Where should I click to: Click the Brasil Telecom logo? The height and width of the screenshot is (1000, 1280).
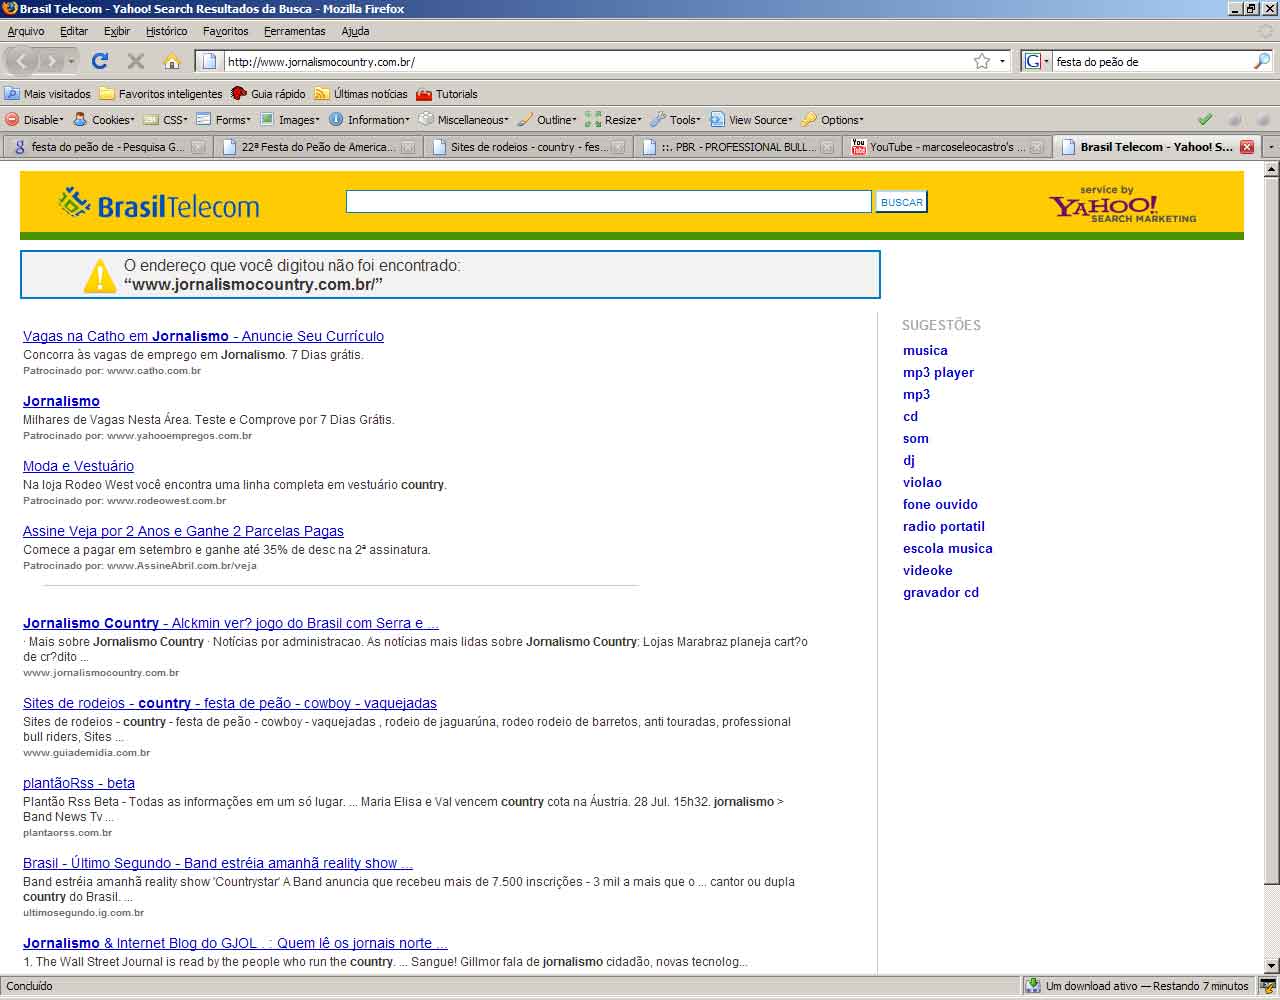tap(158, 203)
